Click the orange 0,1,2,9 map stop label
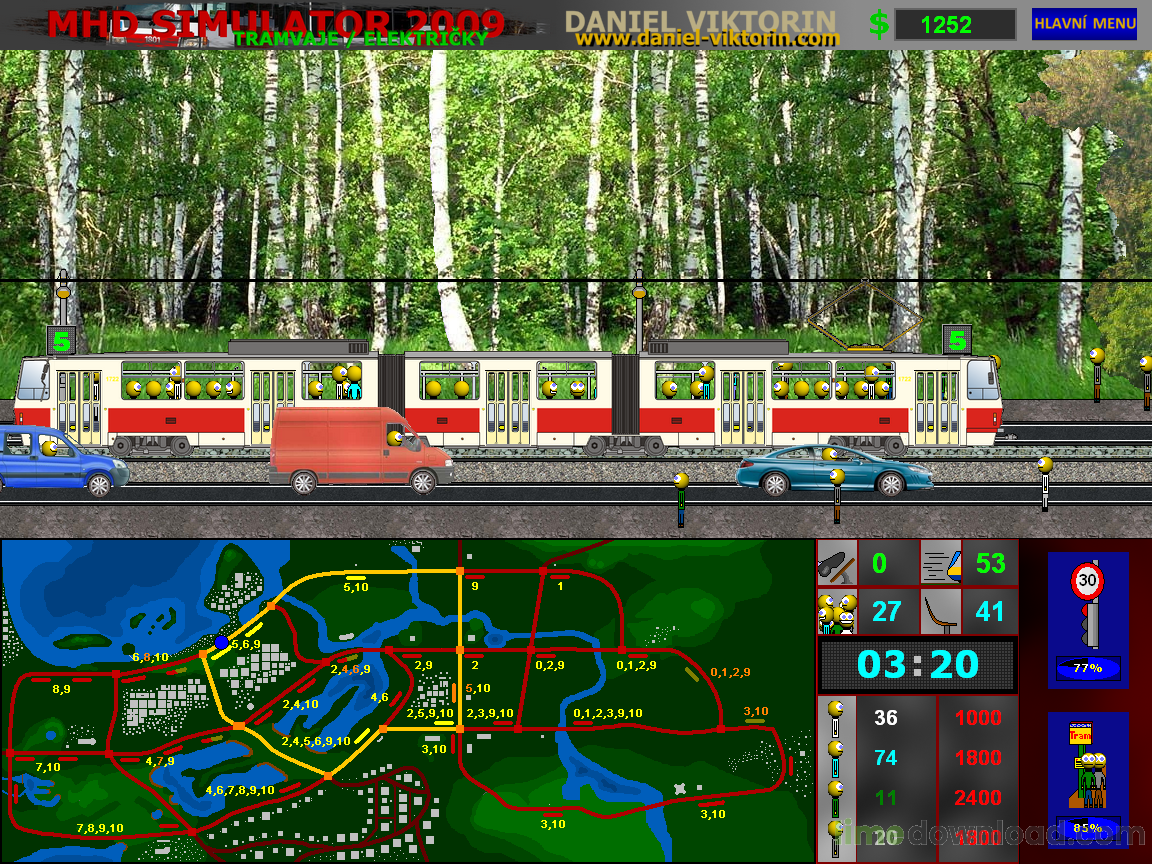1152x864 pixels. pos(730,672)
